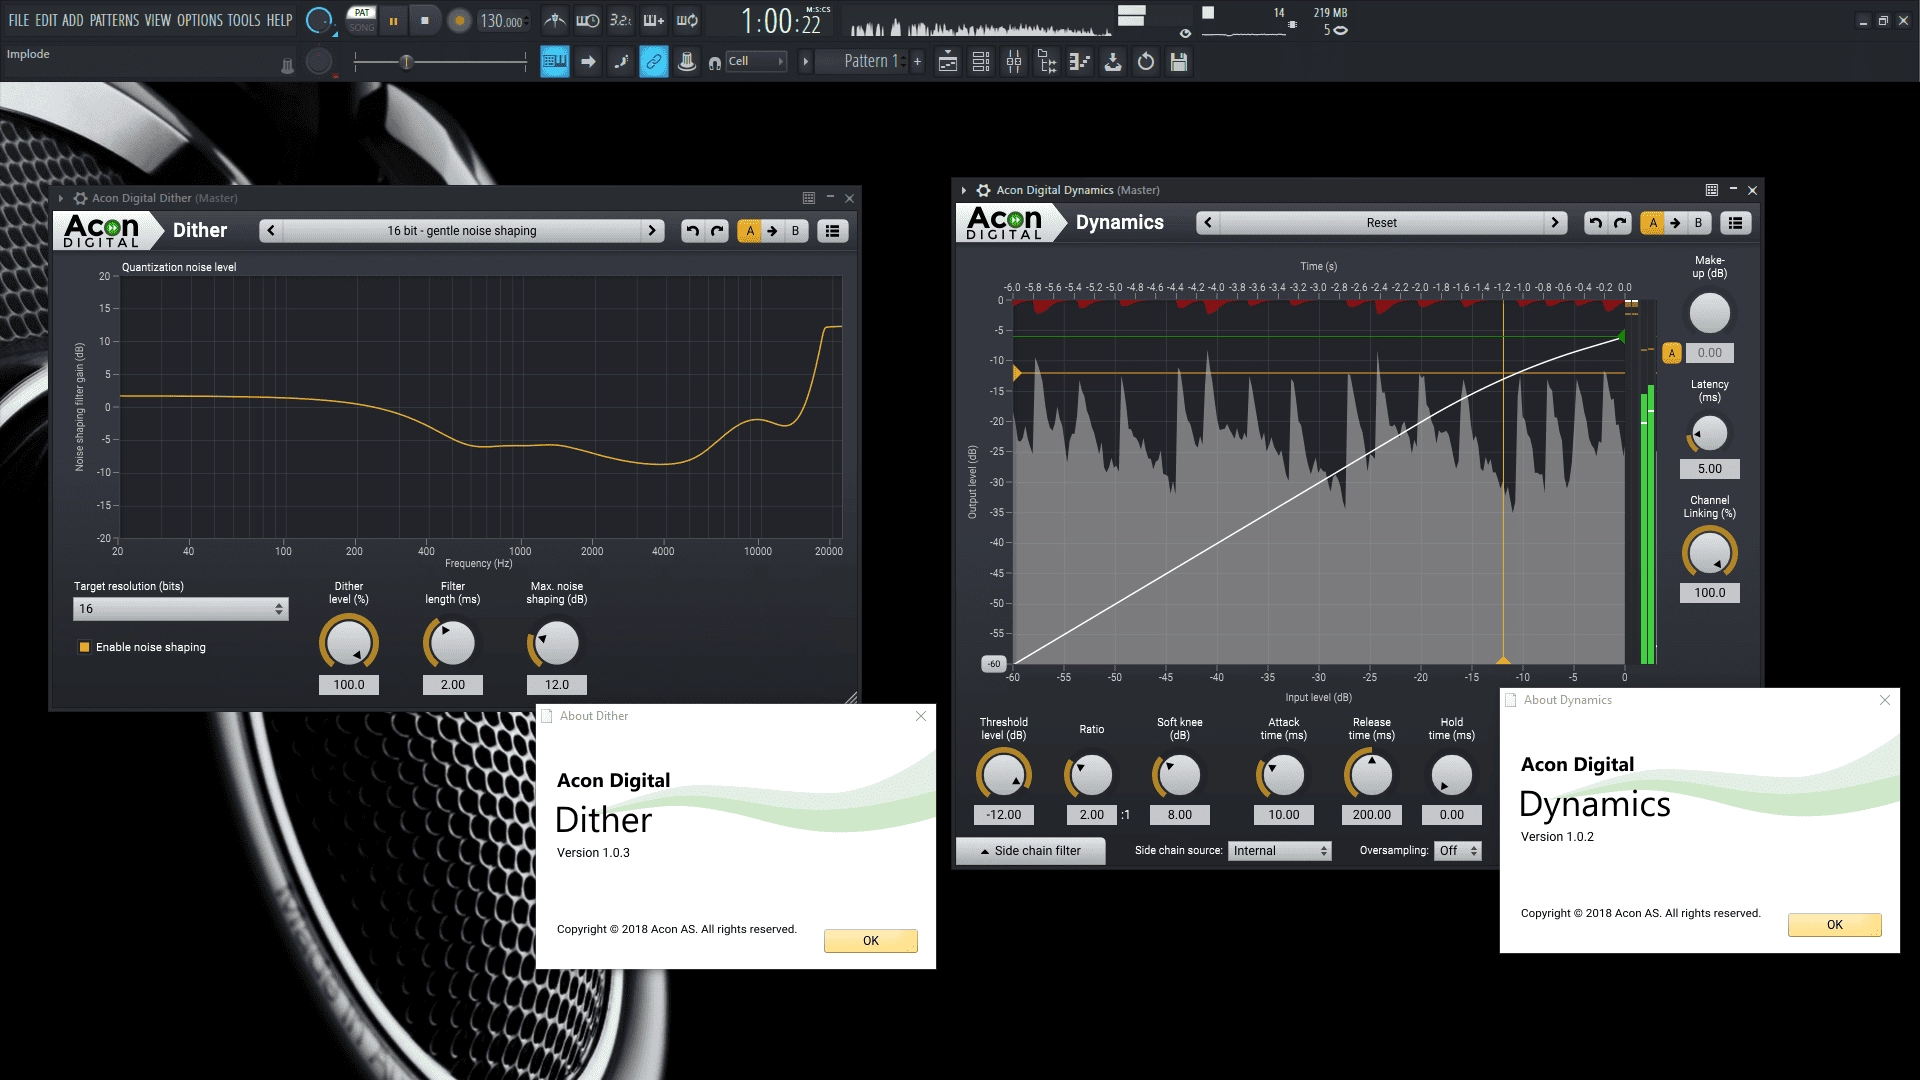Click next preset arrow in Dynamics
1920x1080 pixels.
(1555, 223)
